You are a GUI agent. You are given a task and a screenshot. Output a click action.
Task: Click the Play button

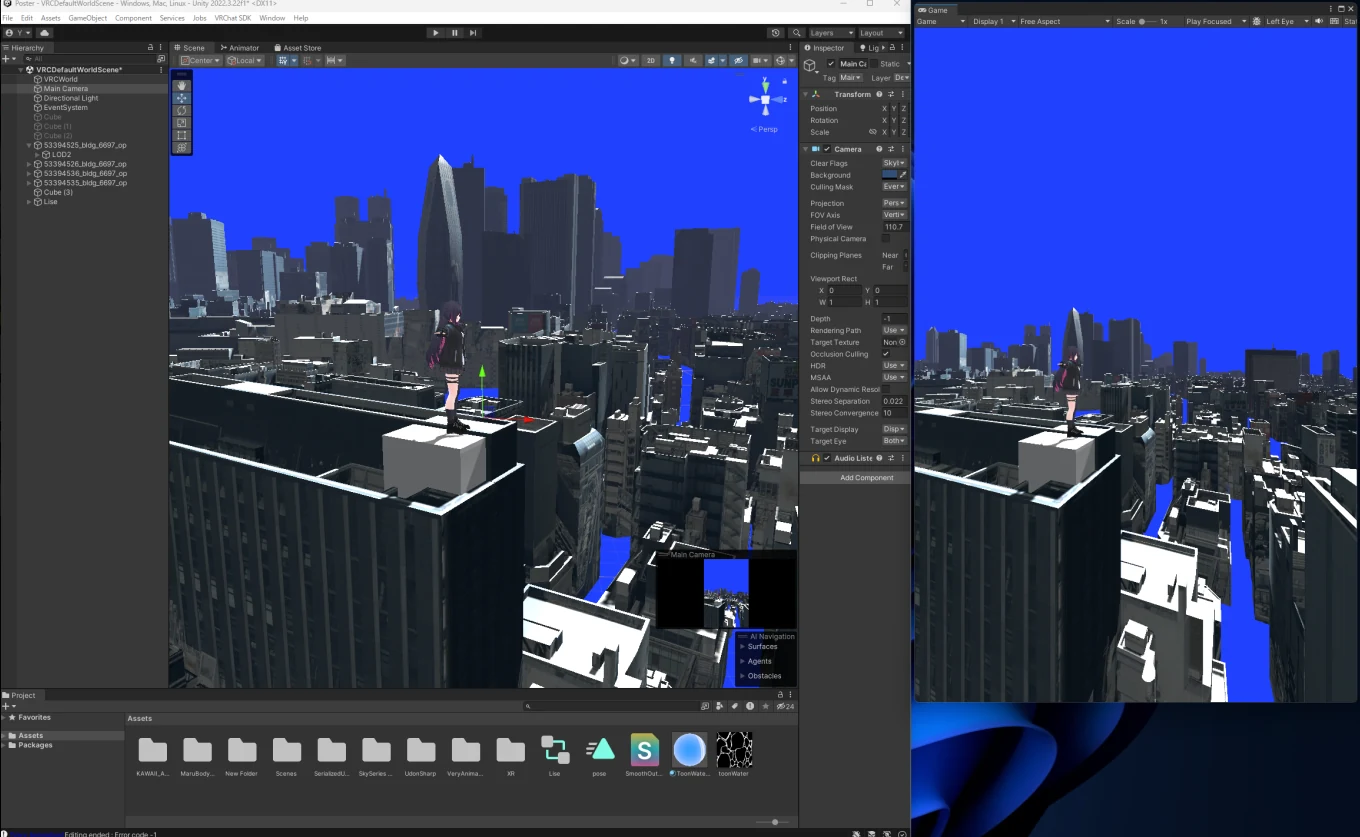[x=435, y=33]
